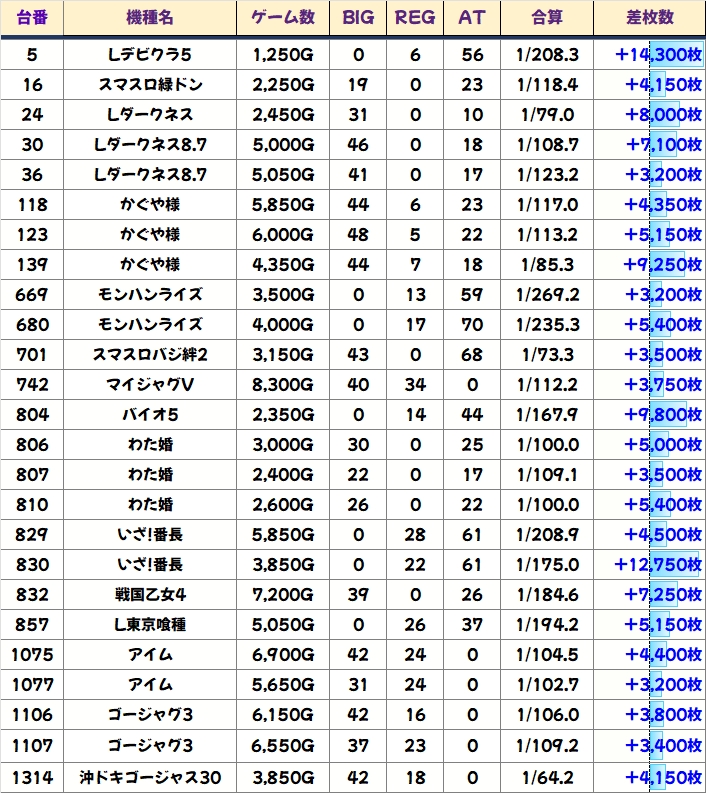
Task: Select the 6,900G game count cell
Action: pyautogui.click(x=283, y=654)
